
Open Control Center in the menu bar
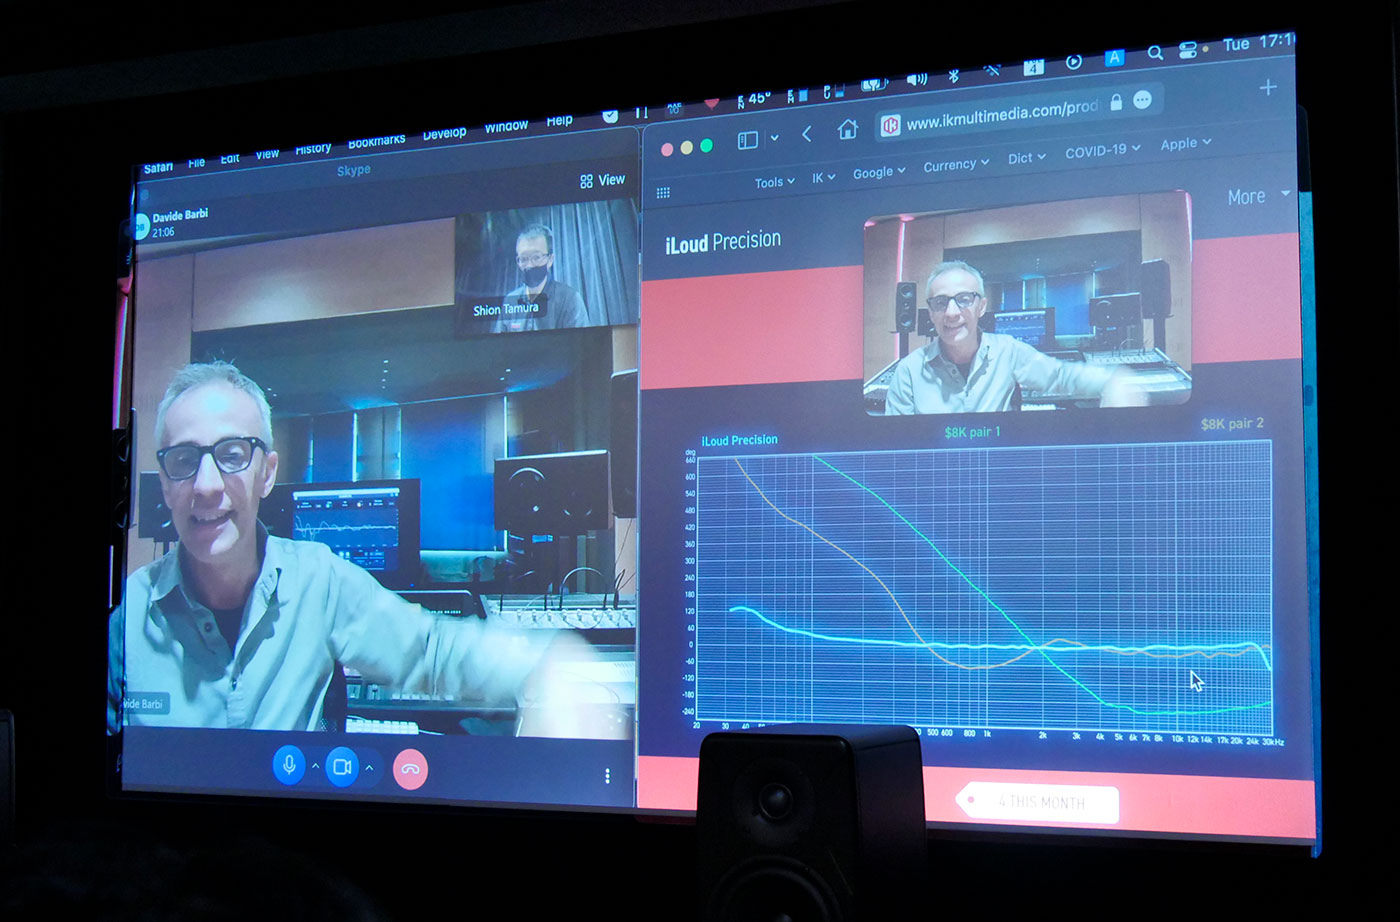1188,50
